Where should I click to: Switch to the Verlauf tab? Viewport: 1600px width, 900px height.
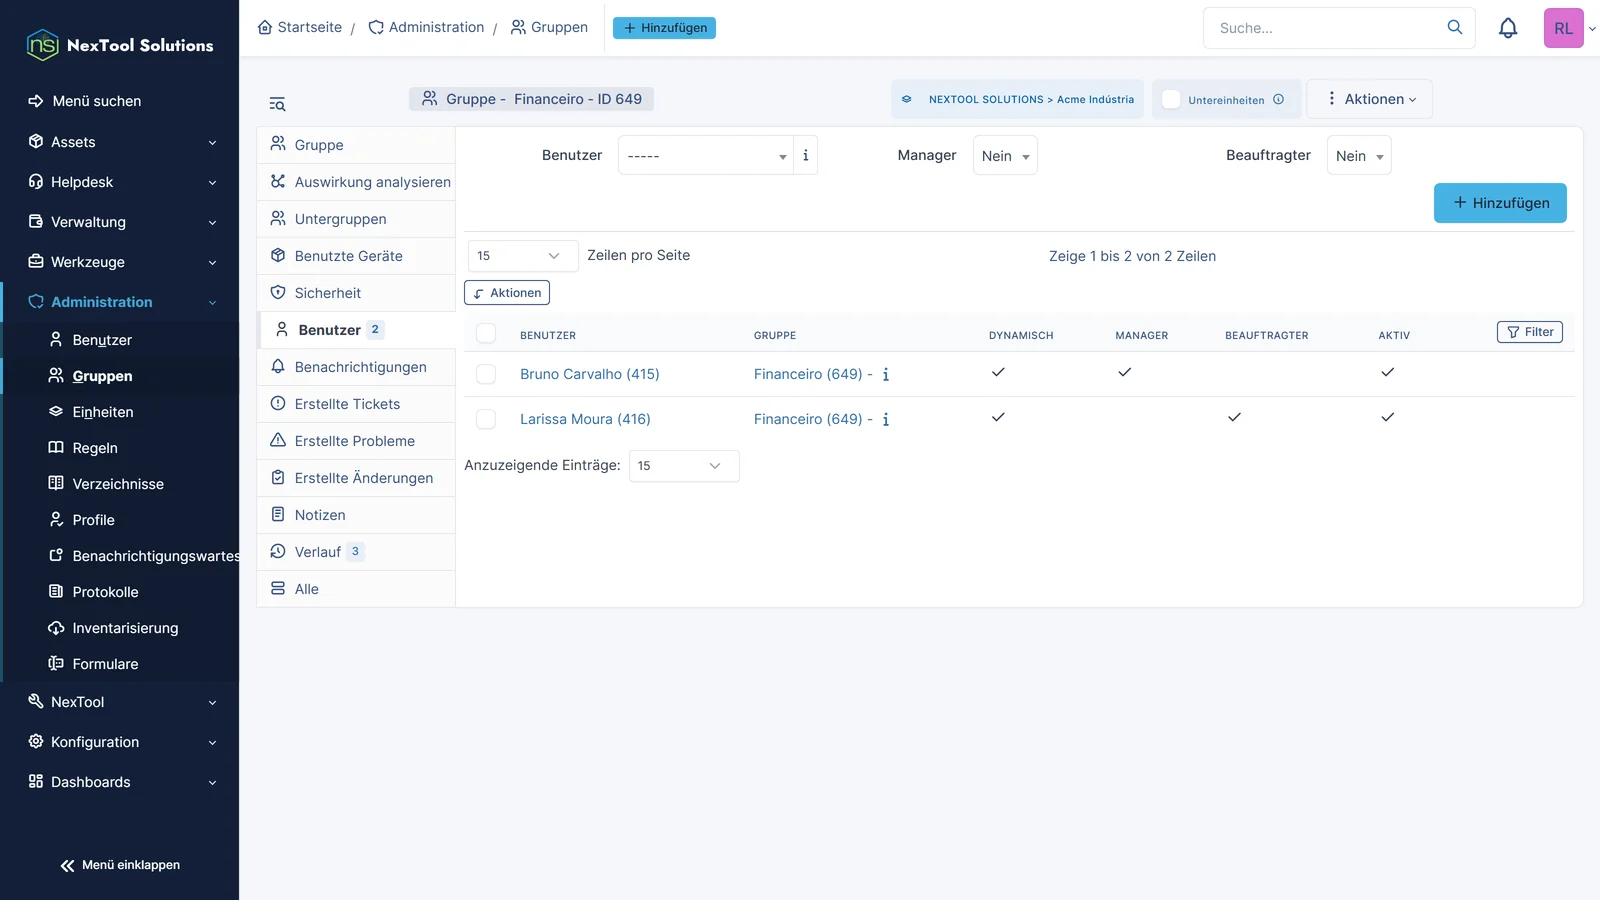[356, 552]
